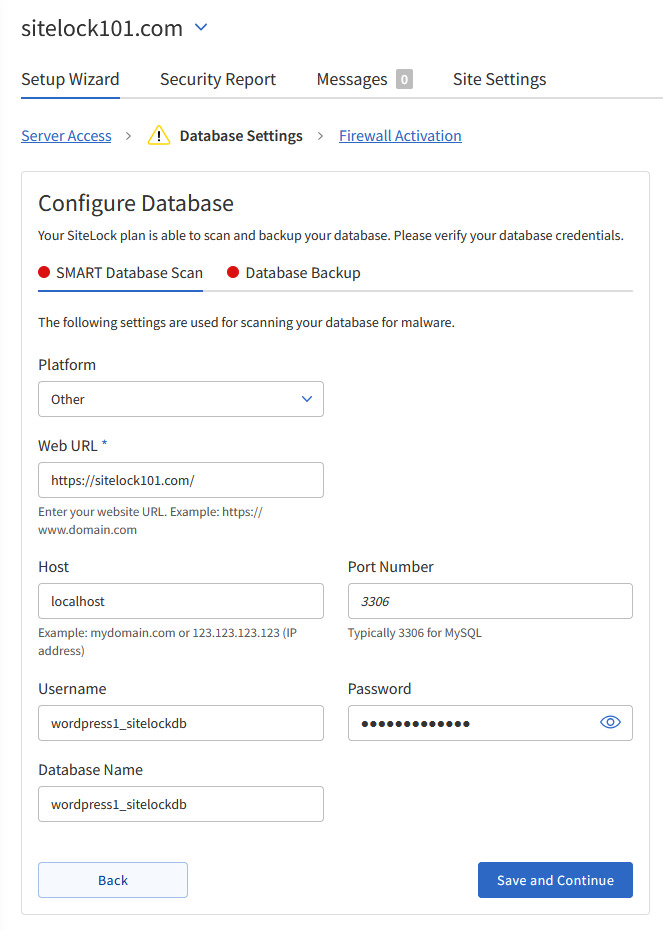Image resolution: width=663 pixels, height=930 pixels.
Task: Click the Username text box
Action: coord(181,723)
